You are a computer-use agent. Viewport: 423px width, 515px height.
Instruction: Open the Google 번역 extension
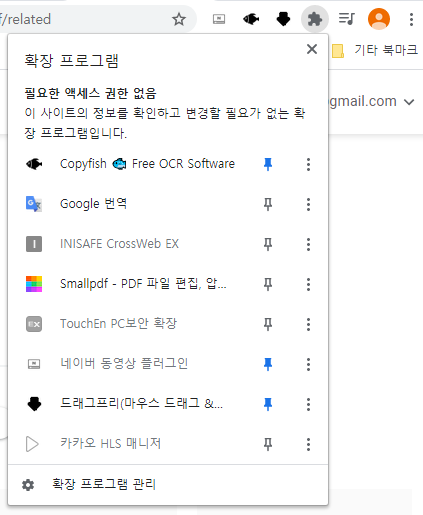pos(93,204)
